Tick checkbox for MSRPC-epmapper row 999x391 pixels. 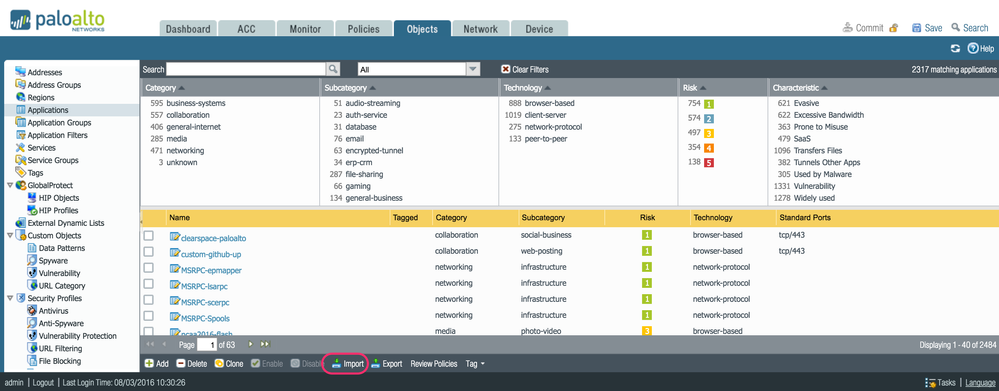(148, 267)
